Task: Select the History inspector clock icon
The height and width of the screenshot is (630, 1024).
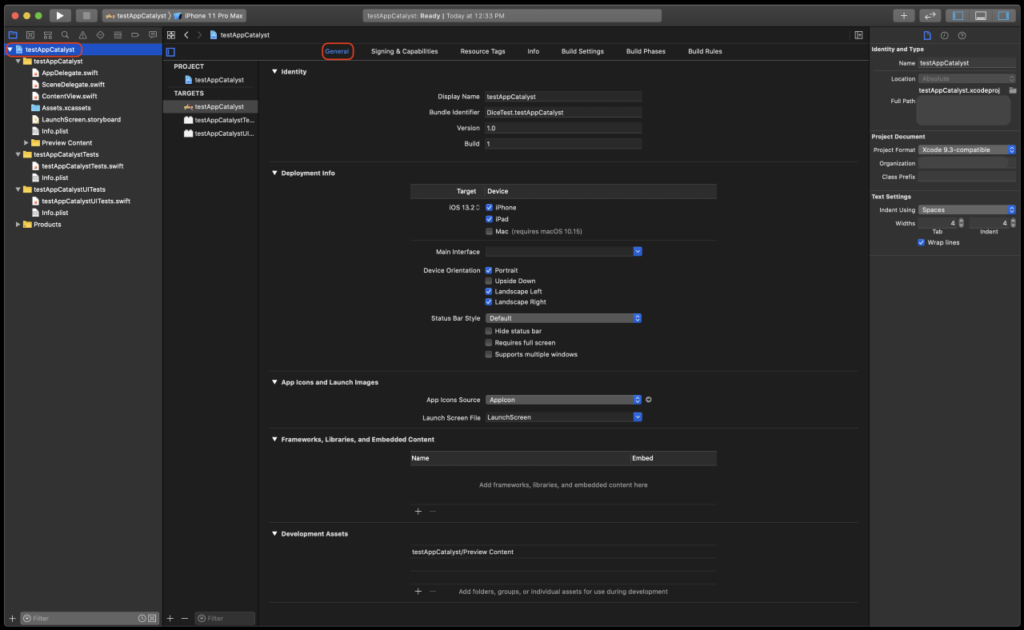Action: [x=944, y=35]
